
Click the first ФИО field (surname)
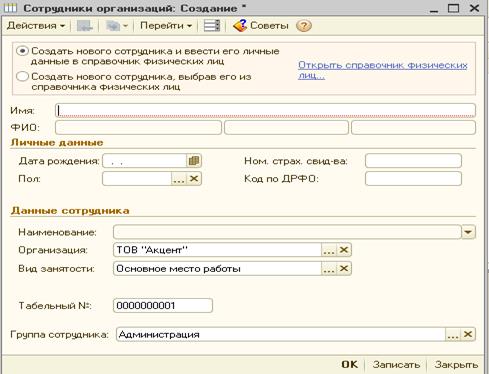138,128
